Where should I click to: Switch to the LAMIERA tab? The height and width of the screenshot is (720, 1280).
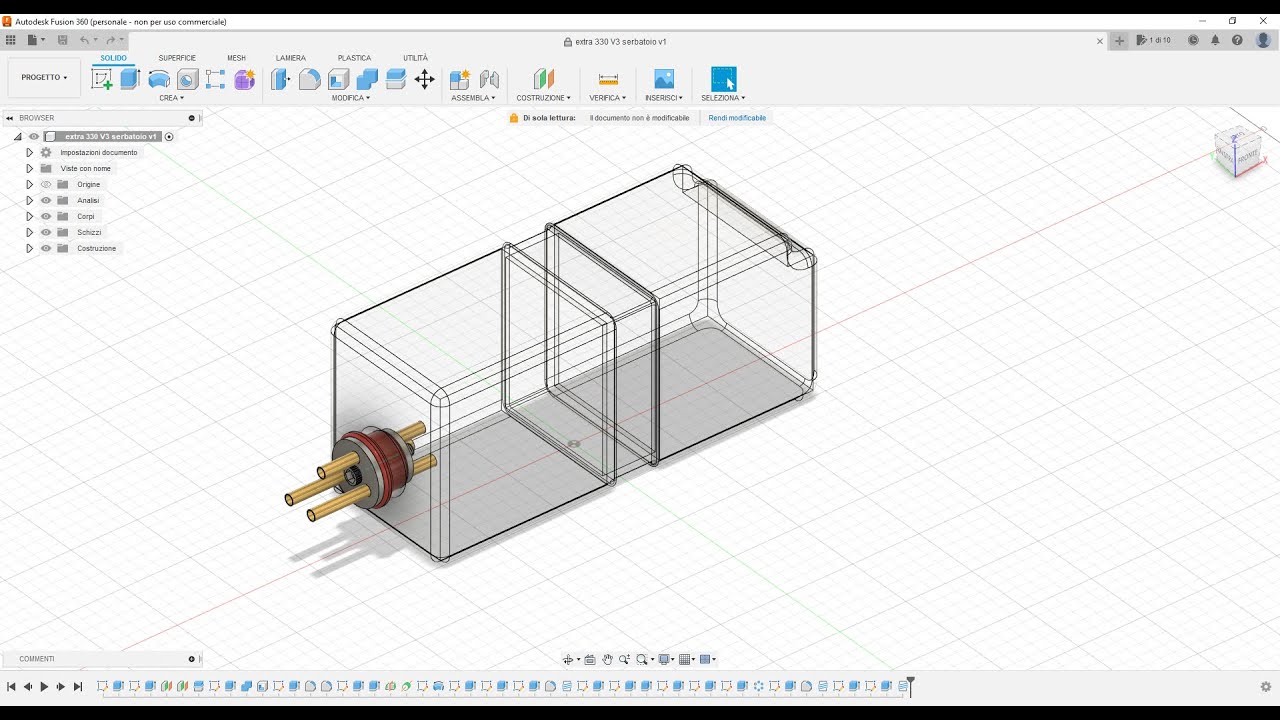coord(291,58)
